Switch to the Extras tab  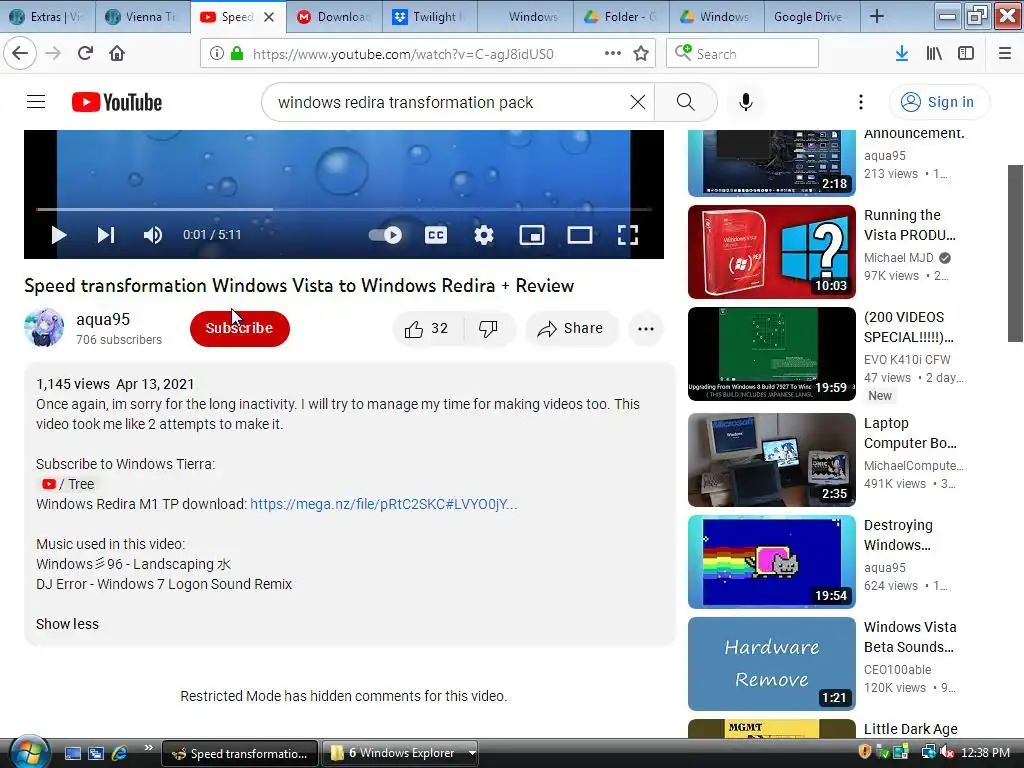coord(48,16)
